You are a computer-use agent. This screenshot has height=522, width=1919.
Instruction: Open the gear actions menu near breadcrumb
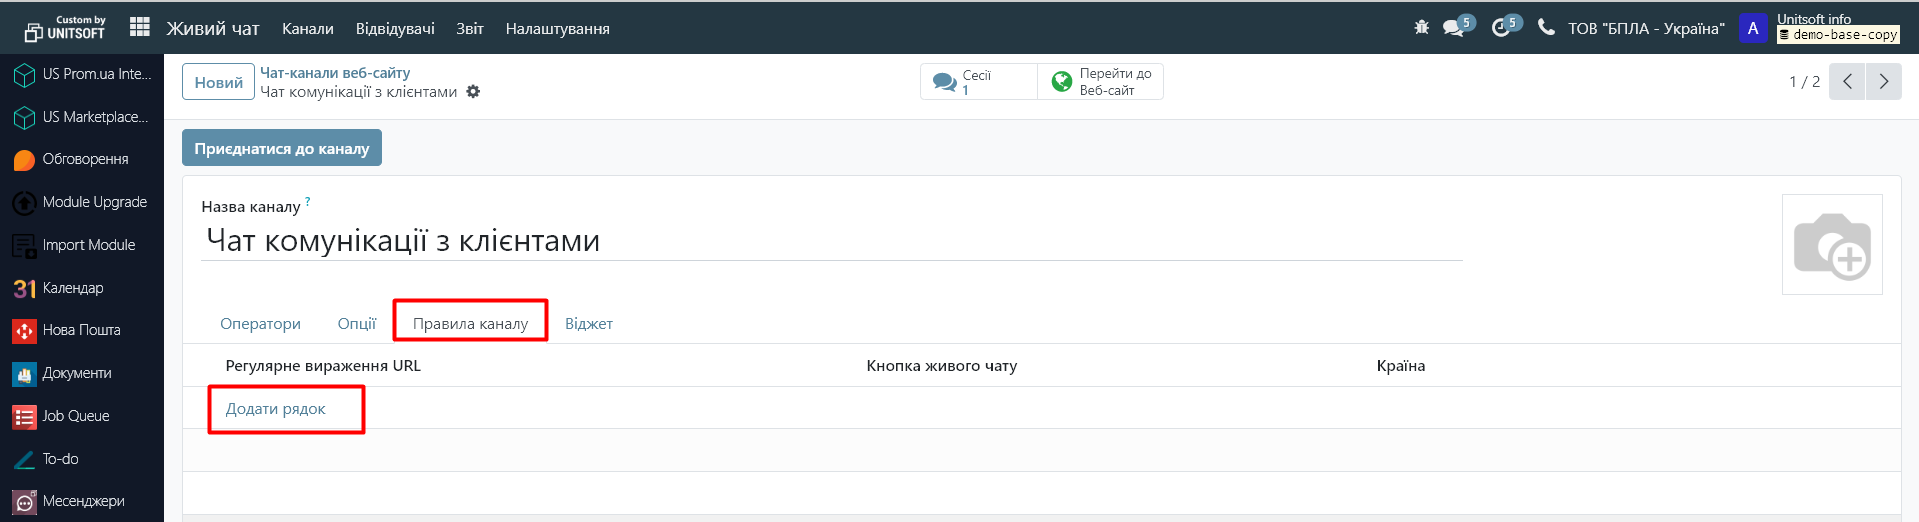click(473, 92)
